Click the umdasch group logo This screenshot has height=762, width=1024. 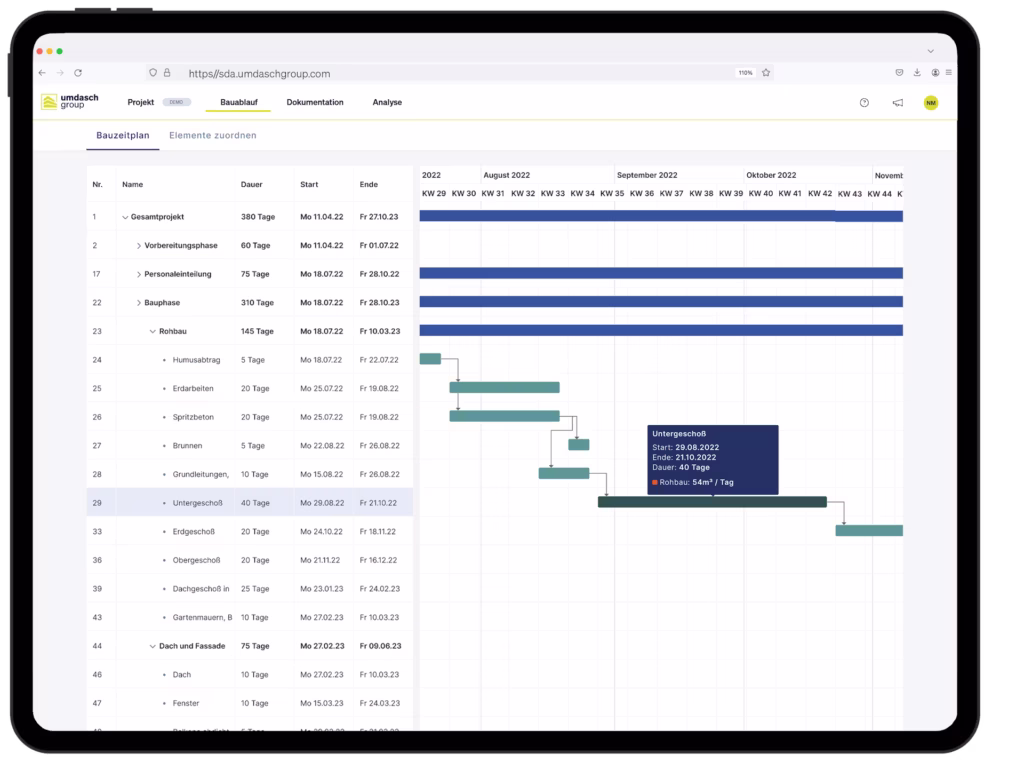coord(70,101)
